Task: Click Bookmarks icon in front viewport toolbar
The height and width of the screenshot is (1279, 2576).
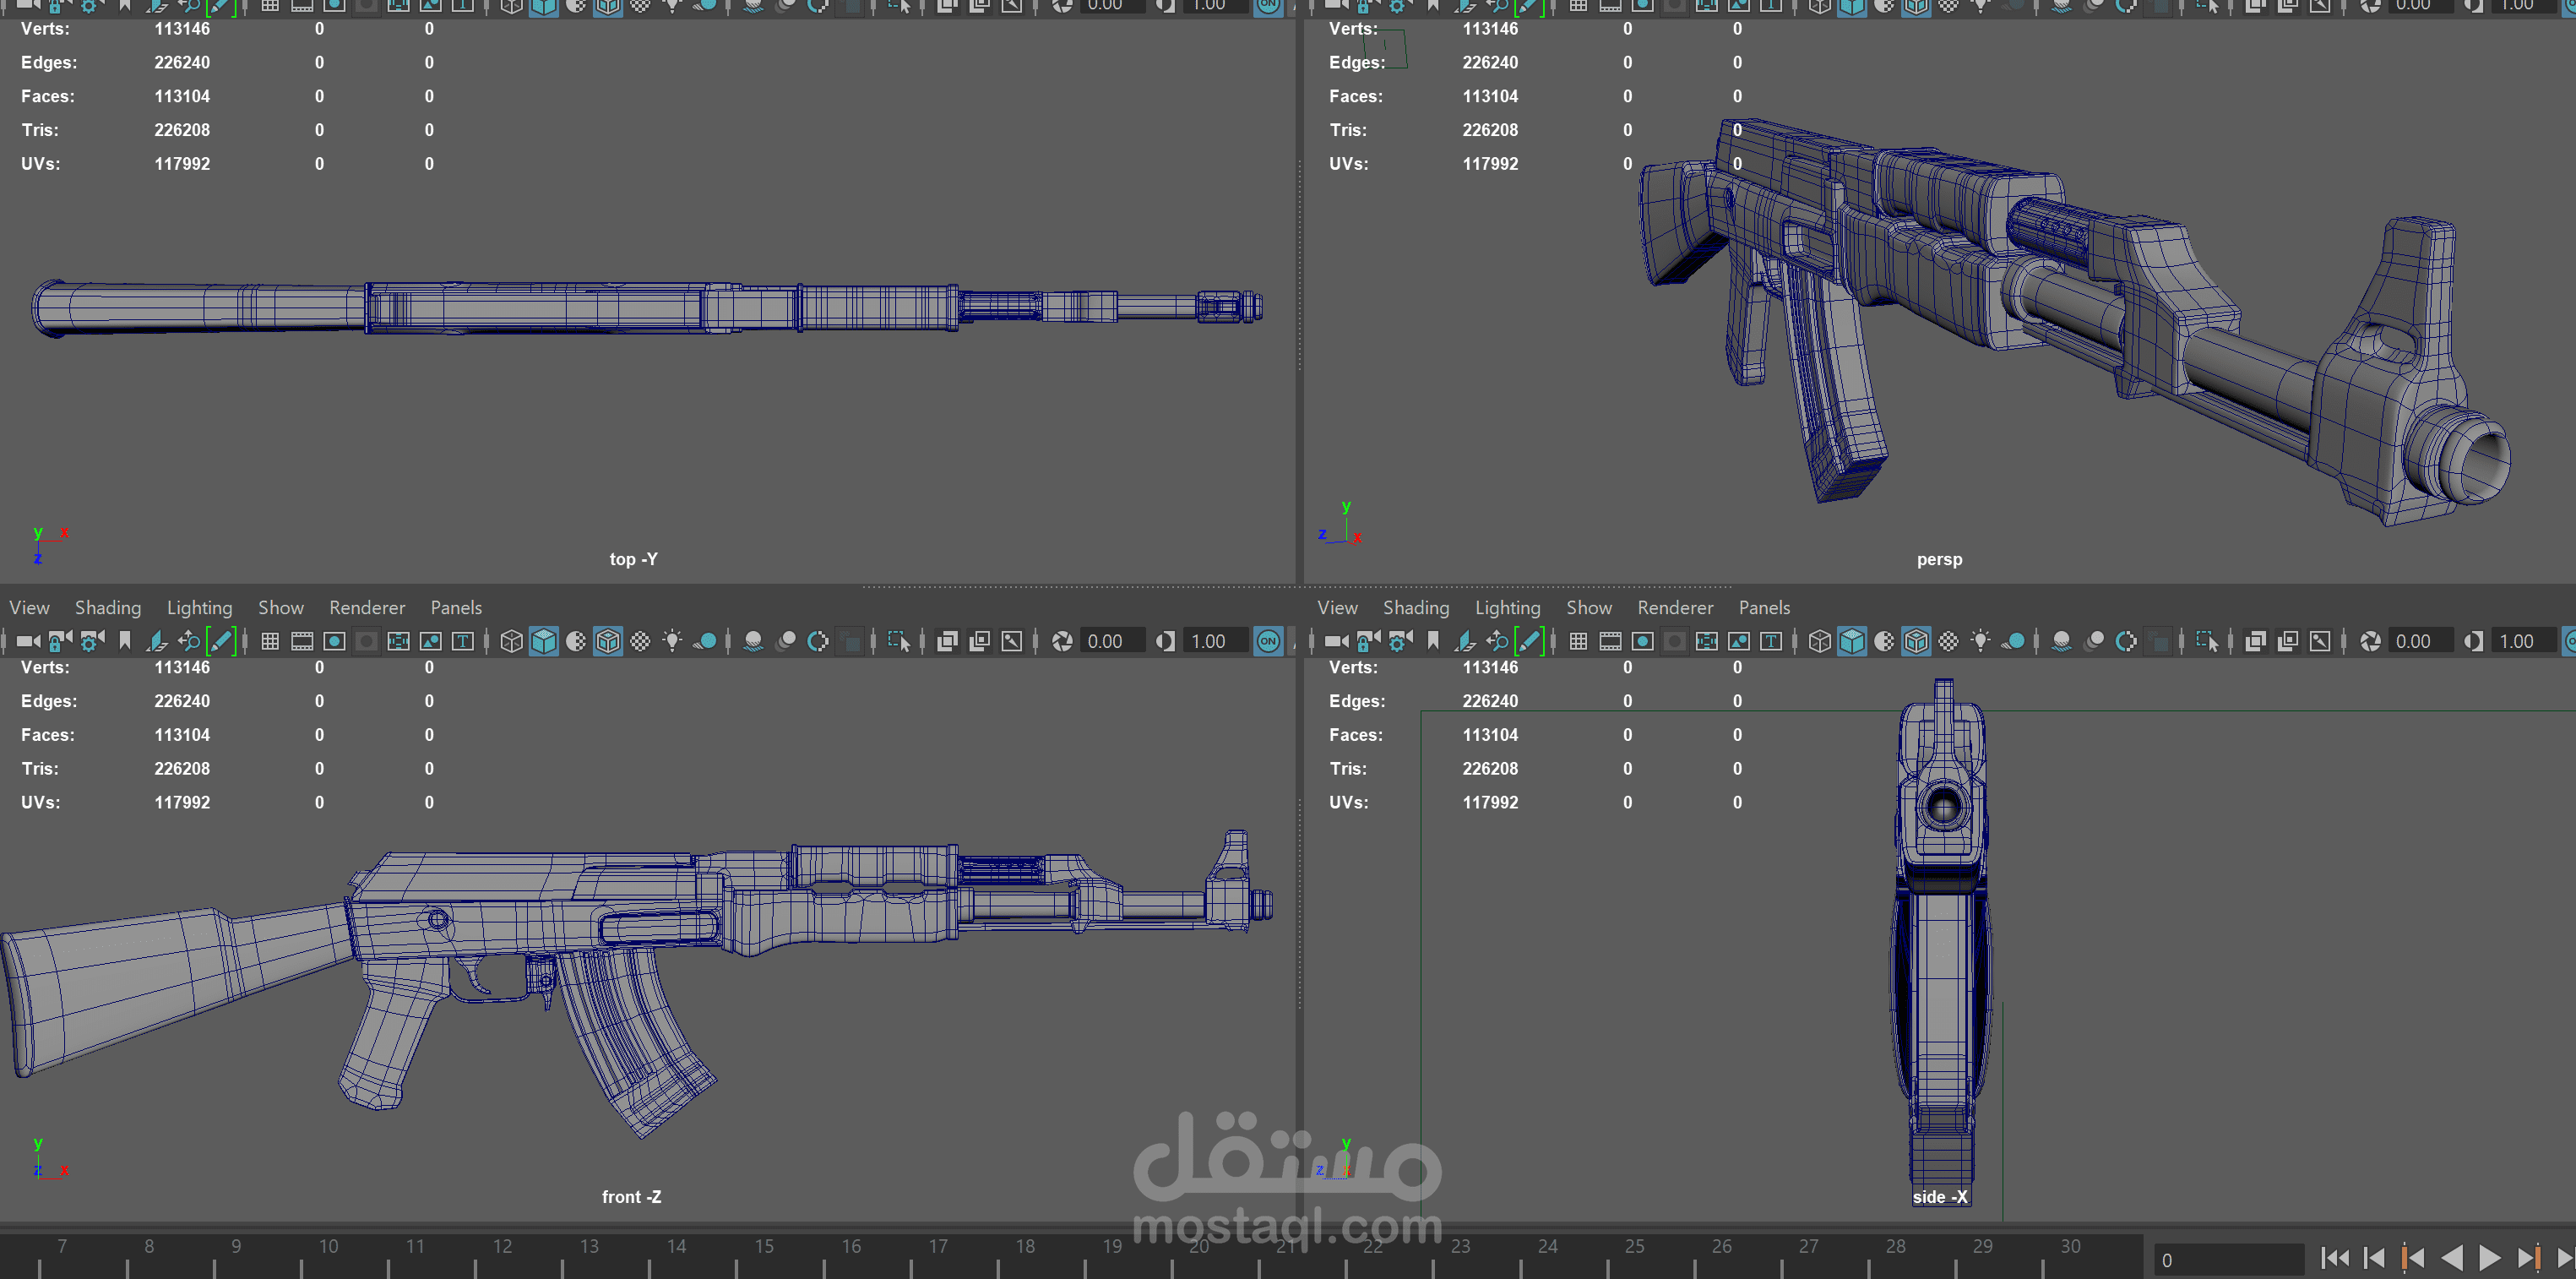Action: click(125, 641)
